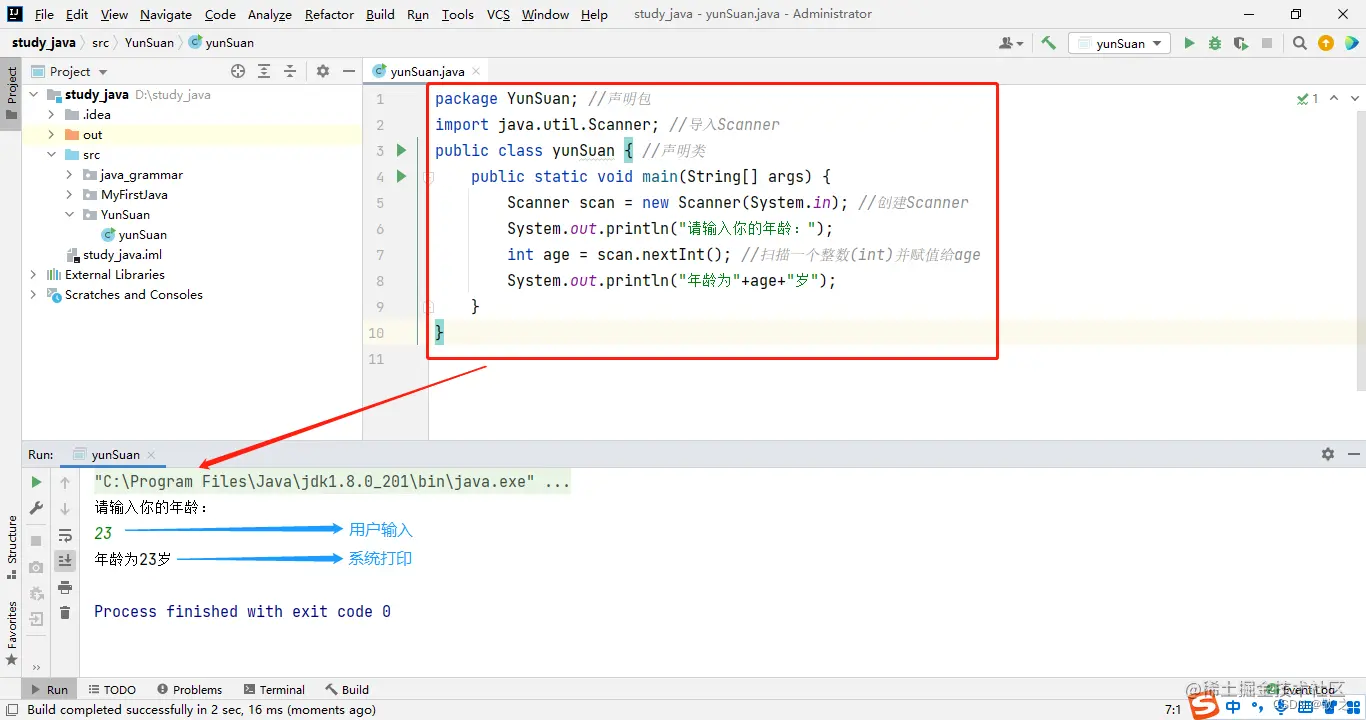Toggle soft-wrap in Run console
The height and width of the screenshot is (720, 1366).
coord(65,535)
